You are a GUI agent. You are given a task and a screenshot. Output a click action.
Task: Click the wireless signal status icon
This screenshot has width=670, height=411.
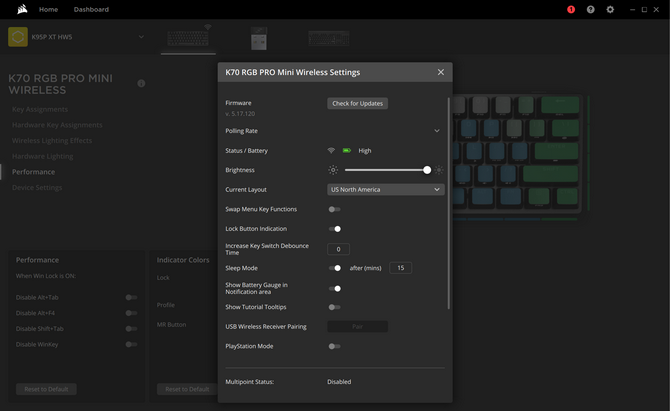tap(331, 150)
